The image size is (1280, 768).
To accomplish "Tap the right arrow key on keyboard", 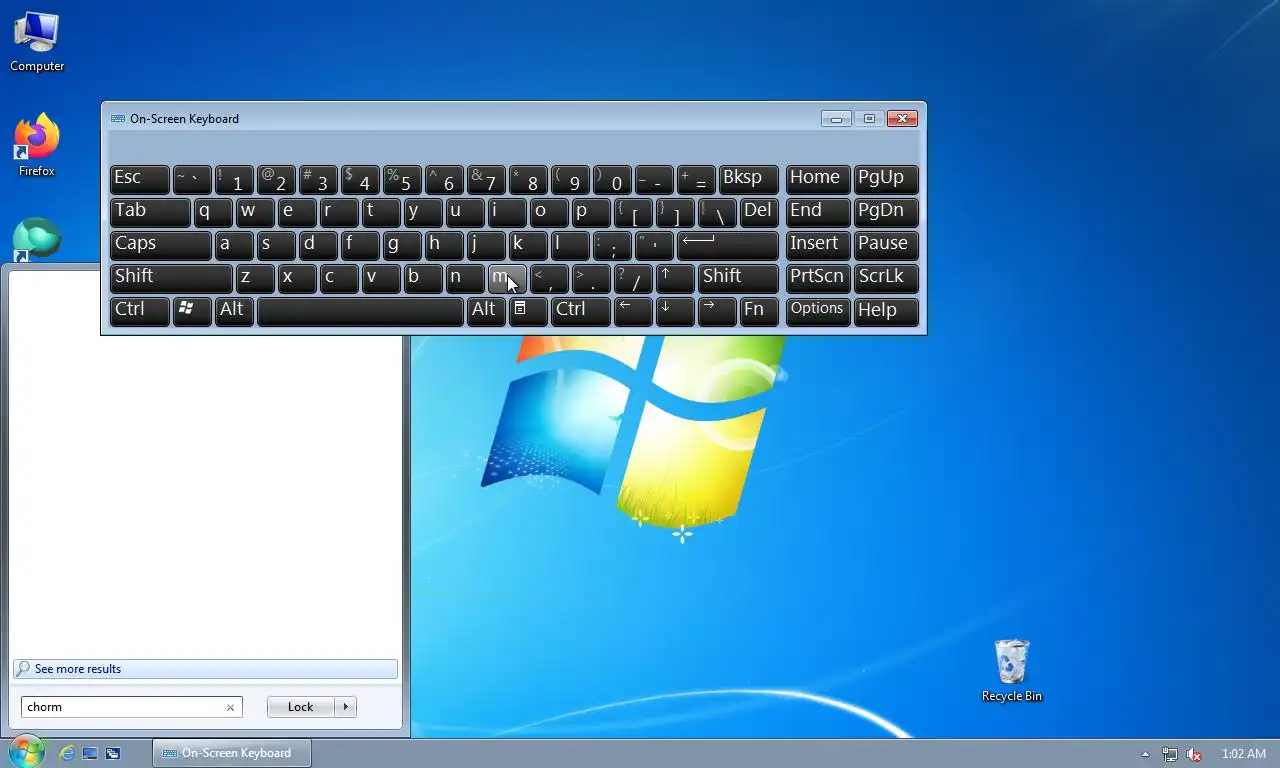I will (x=717, y=311).
